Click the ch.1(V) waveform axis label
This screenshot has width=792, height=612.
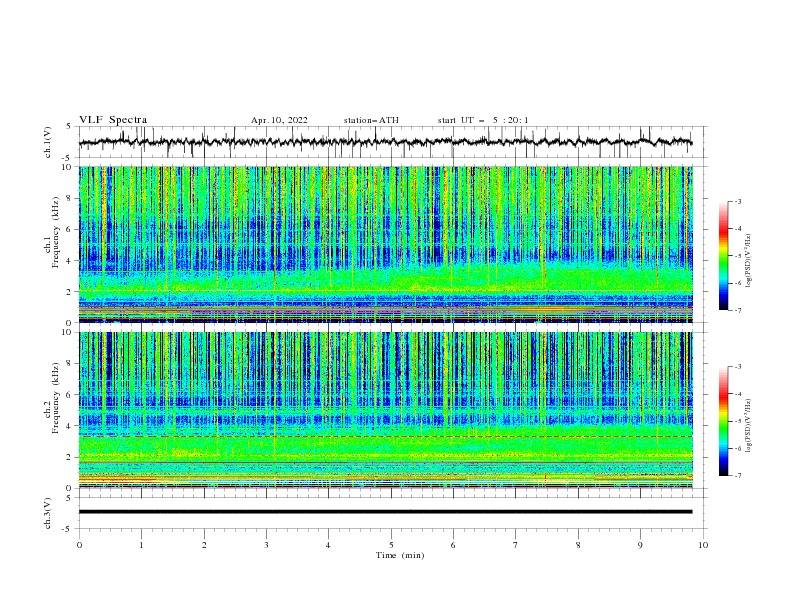coord(48,142)
